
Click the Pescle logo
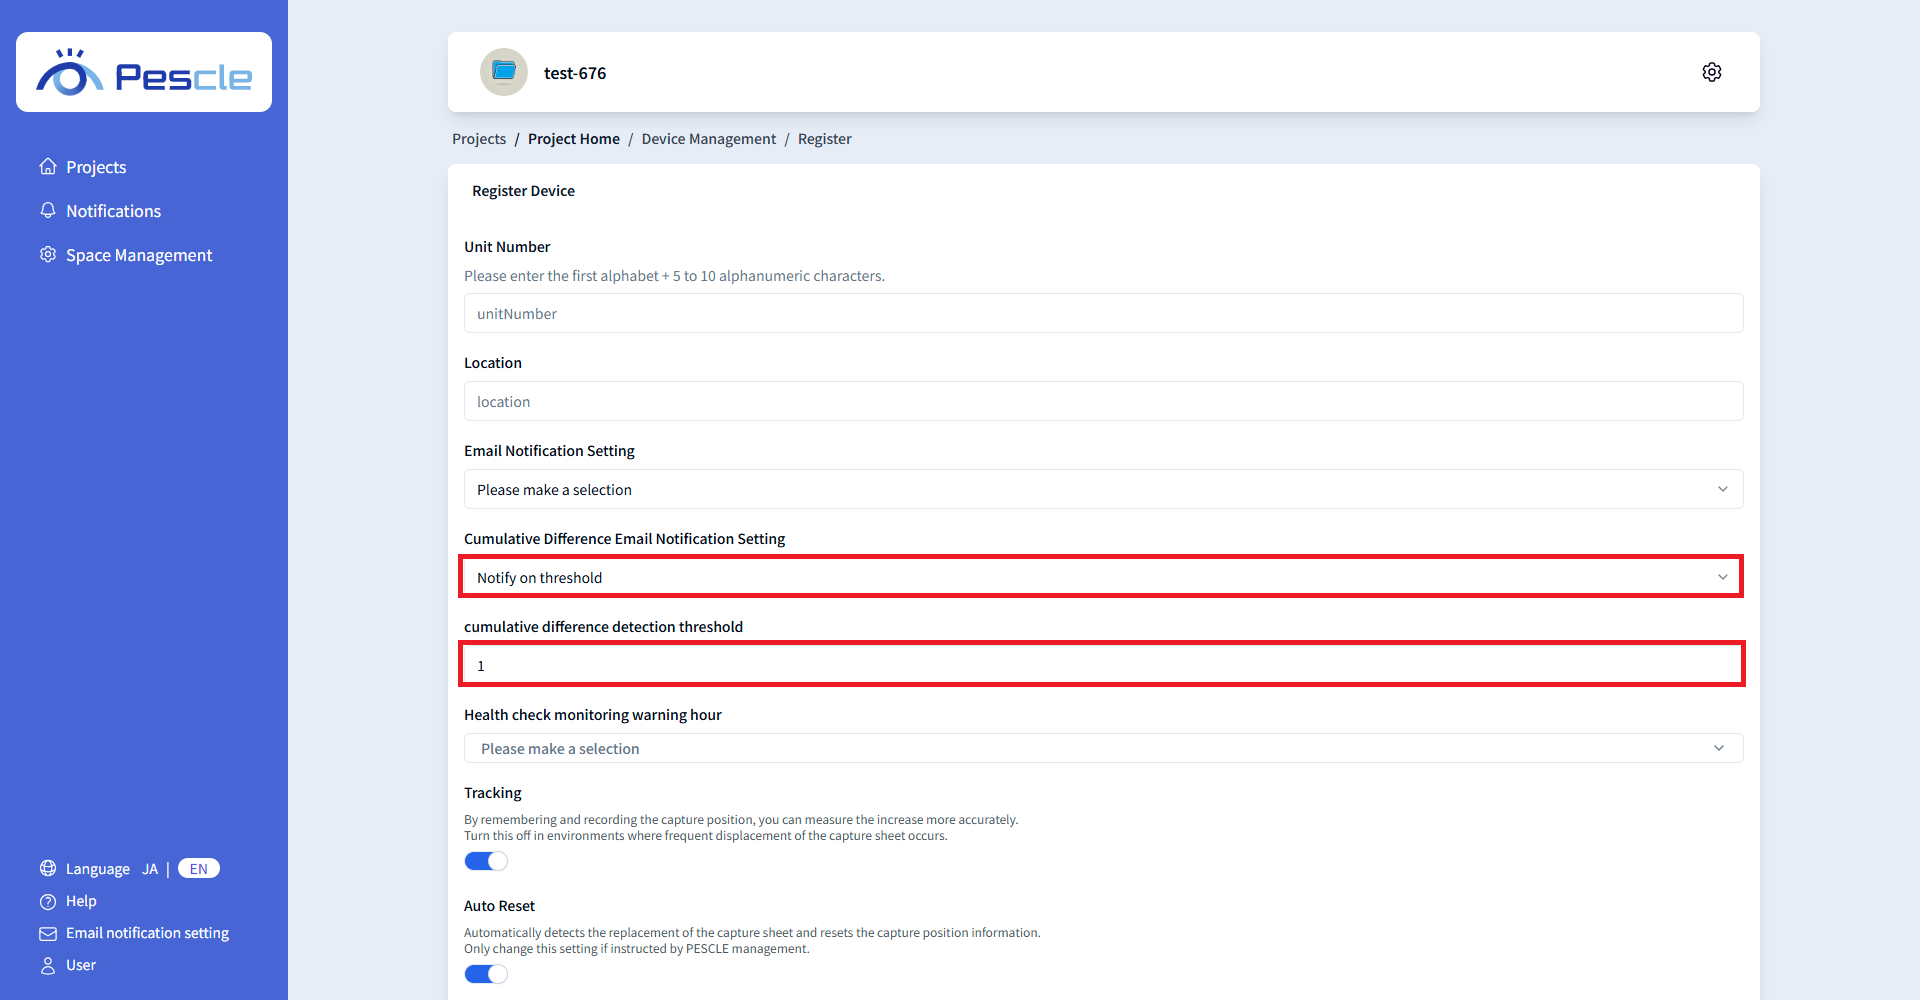tap(144, 73)
